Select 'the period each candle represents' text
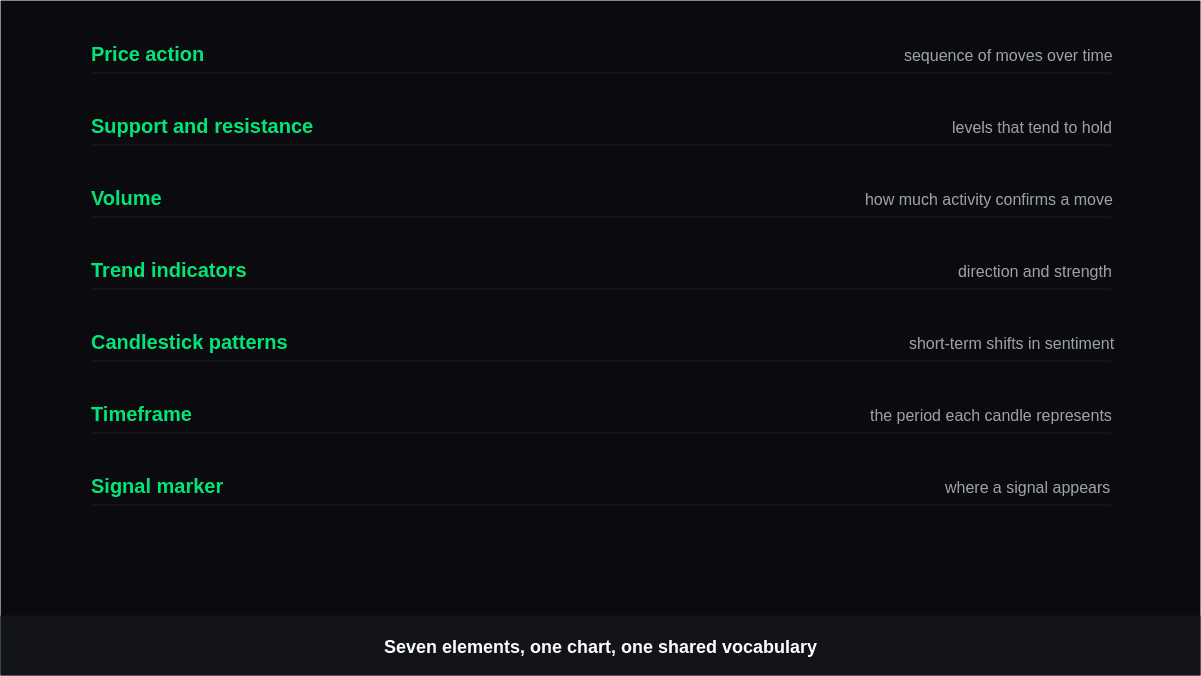Screen dimensions: 1201x676 (991, 416)
